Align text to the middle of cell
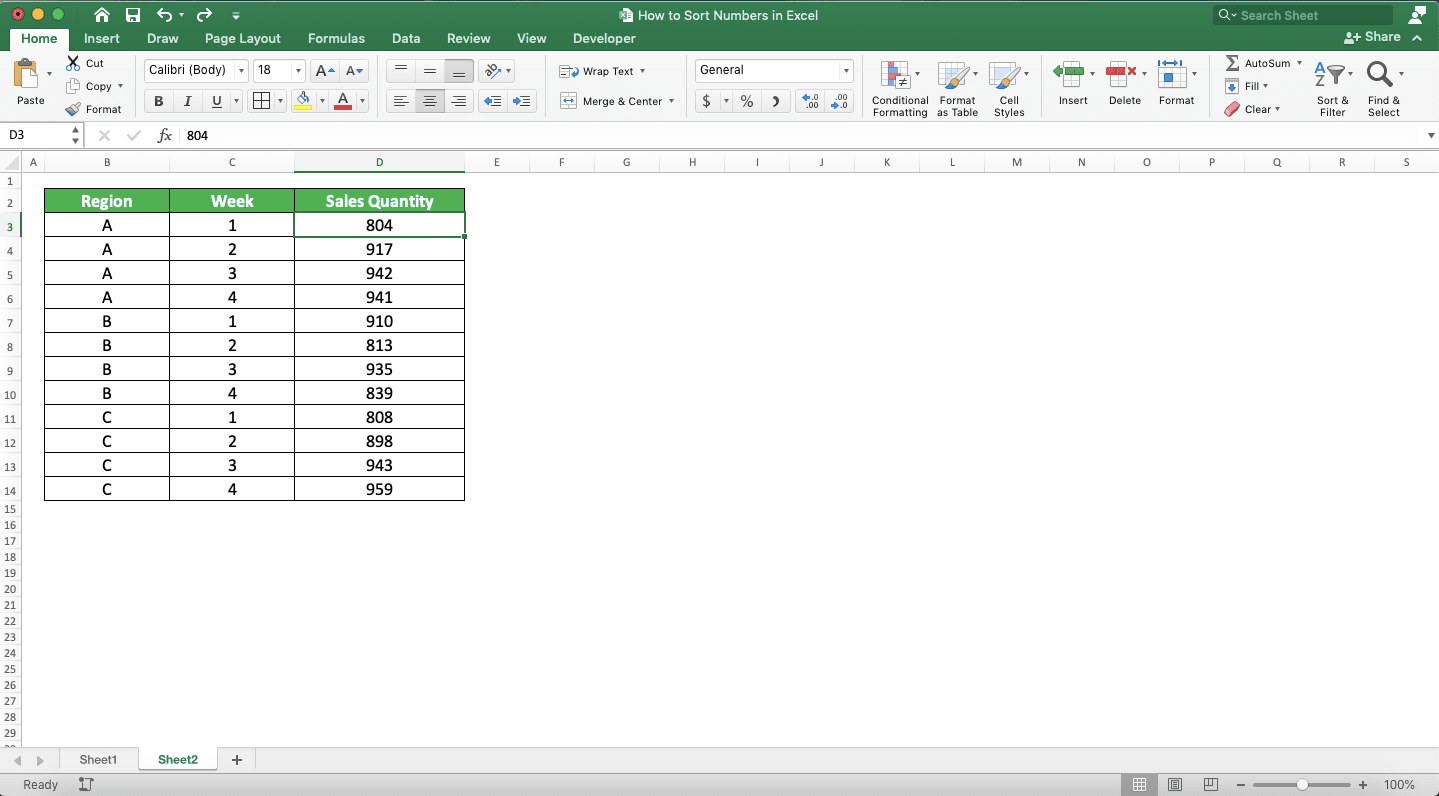This screenshot has width=1439, height=796. pos(430,70)
